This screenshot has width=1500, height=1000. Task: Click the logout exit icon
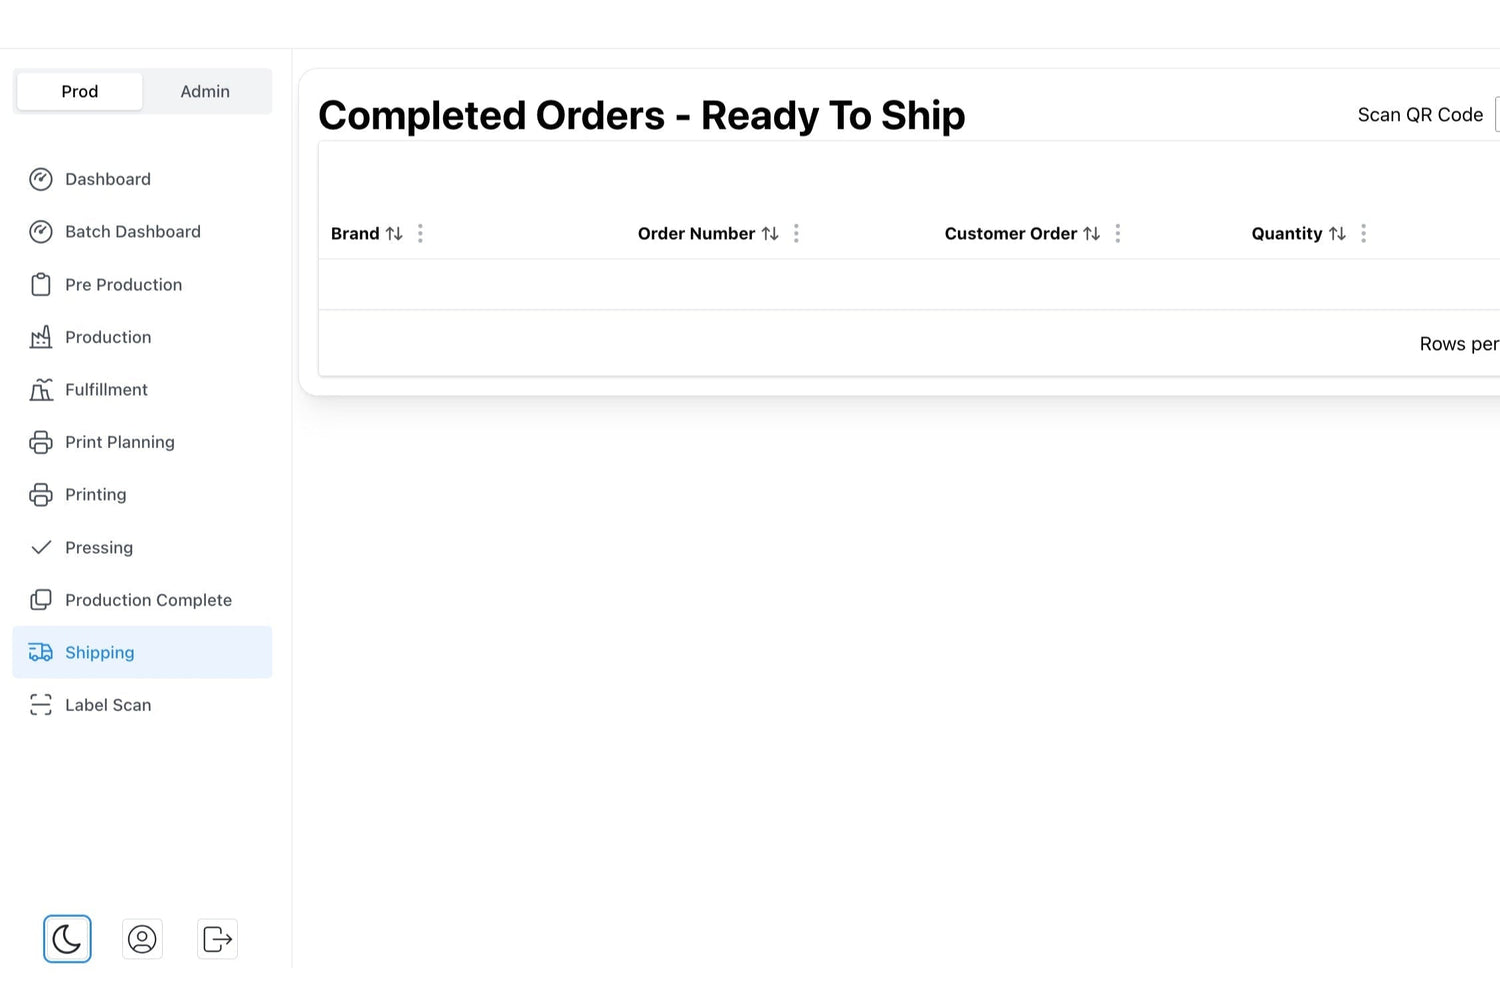[x=217, y=939]
